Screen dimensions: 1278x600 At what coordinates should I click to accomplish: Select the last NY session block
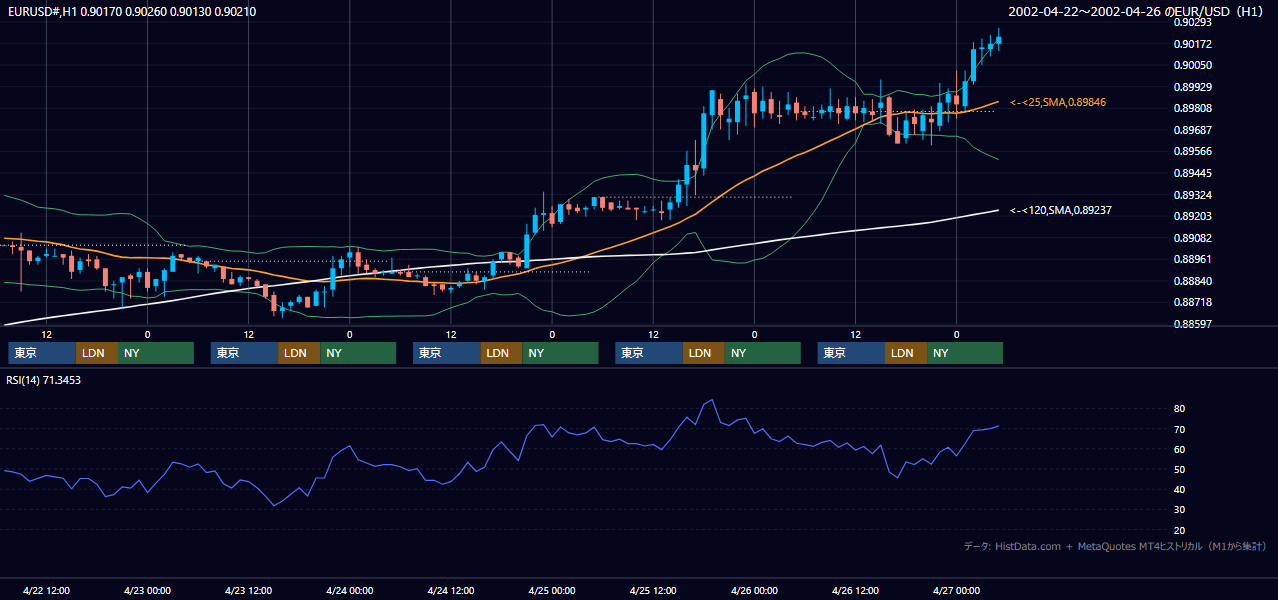tap(965, 353)
